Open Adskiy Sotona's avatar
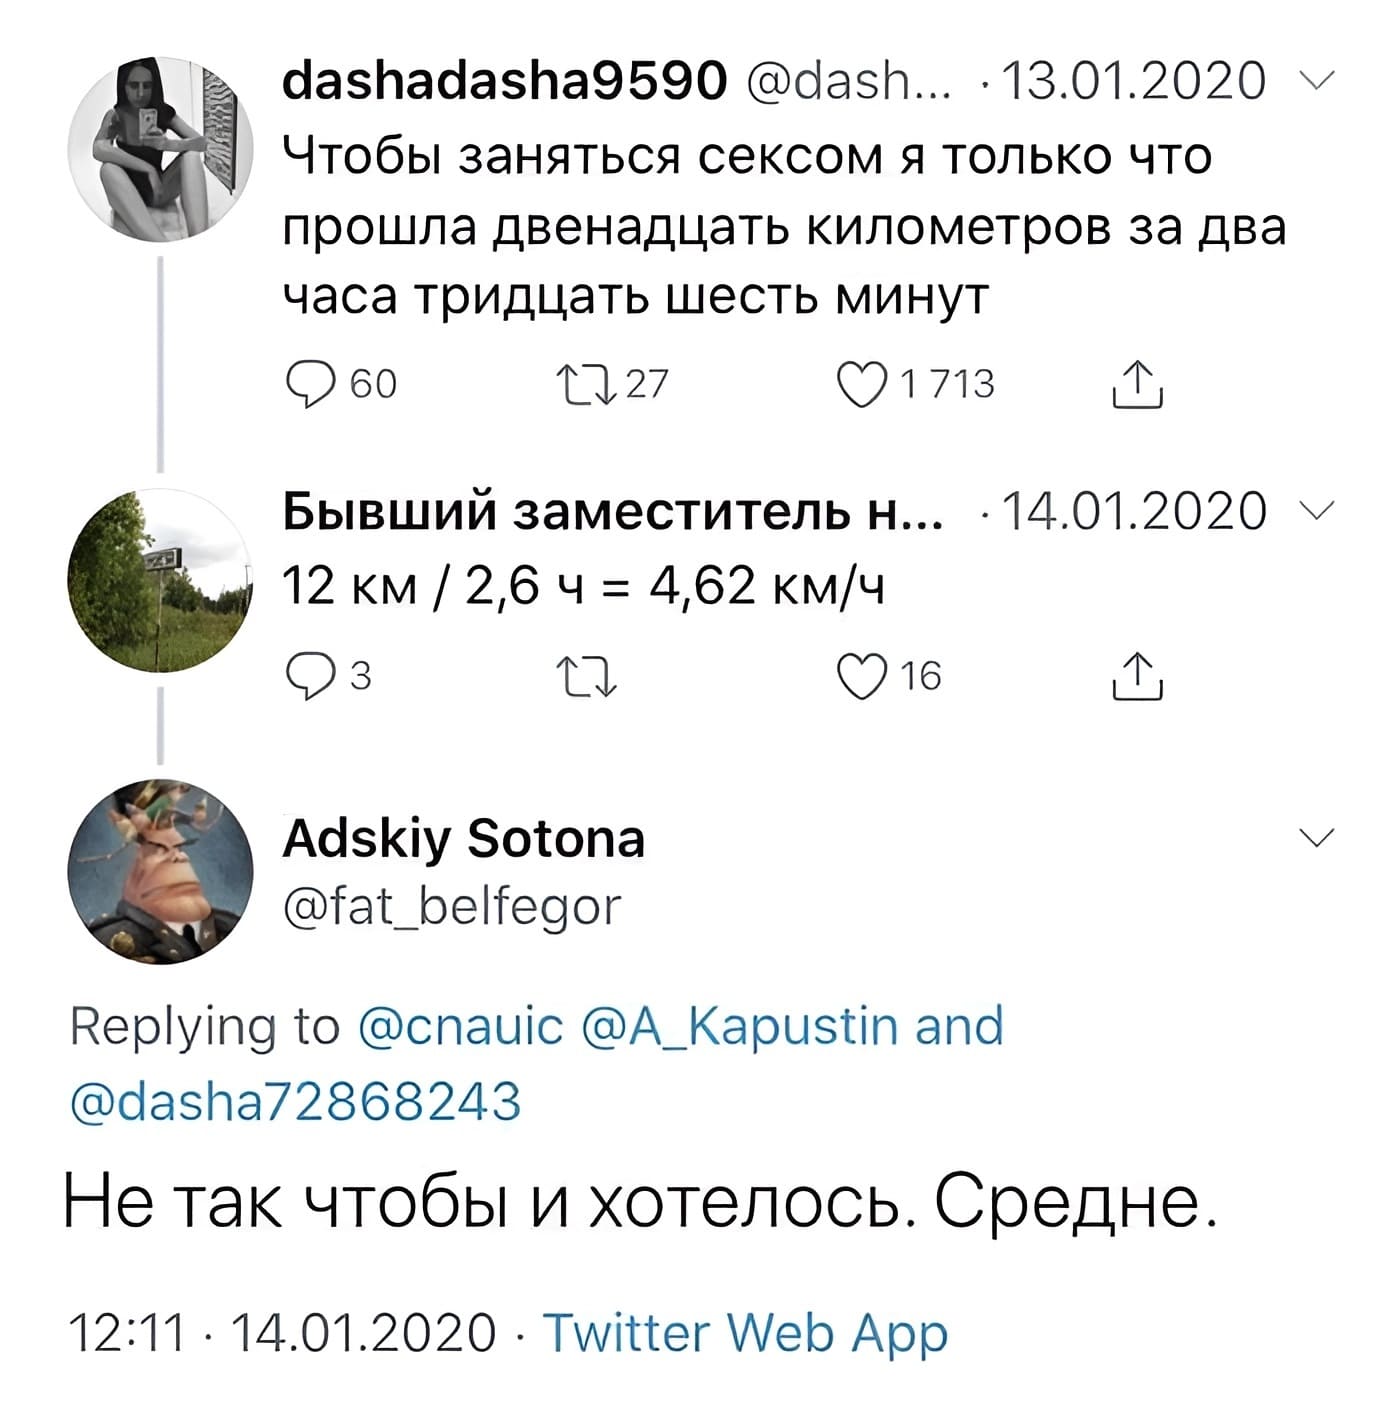The image size is (1400, 1404). (160, 870)
